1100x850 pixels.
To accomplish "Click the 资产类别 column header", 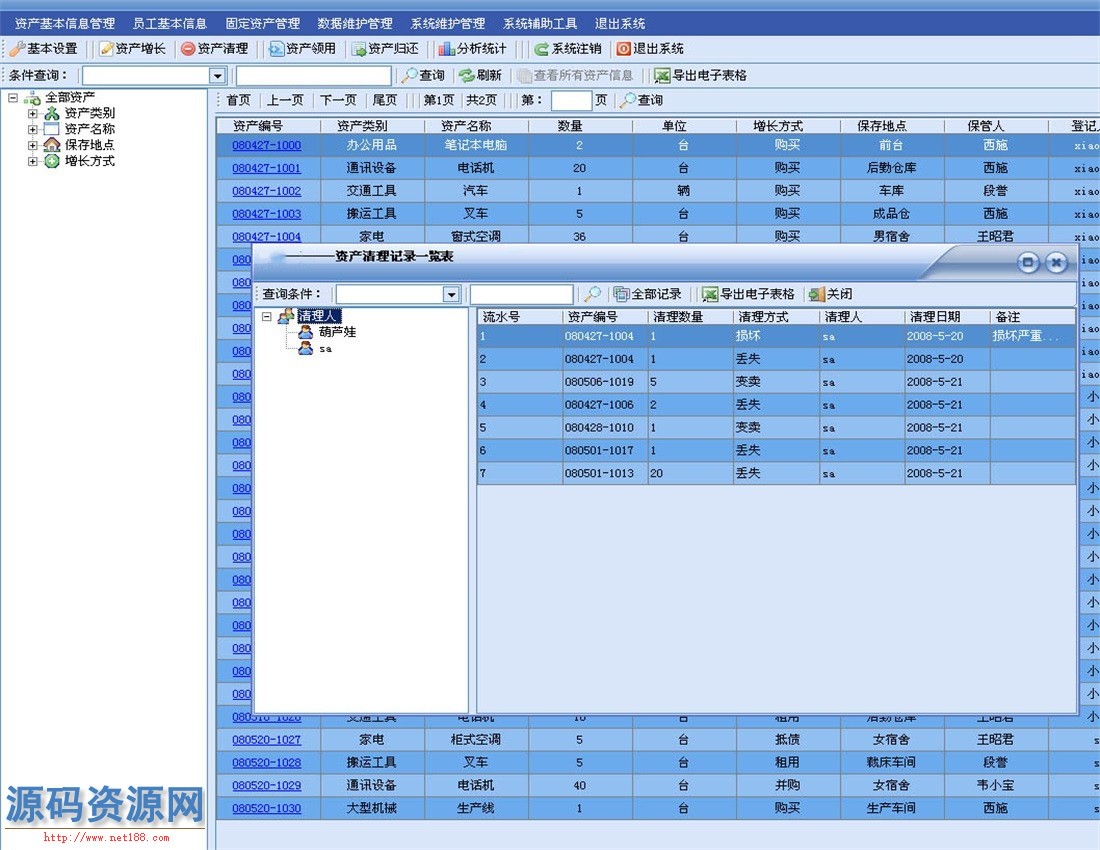I will [373, 126].
